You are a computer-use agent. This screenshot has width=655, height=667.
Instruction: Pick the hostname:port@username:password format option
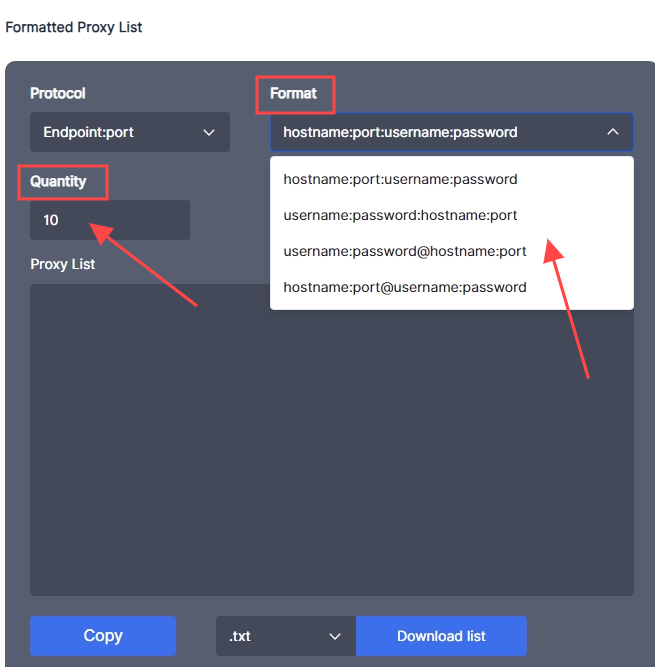tap(404, 287)
